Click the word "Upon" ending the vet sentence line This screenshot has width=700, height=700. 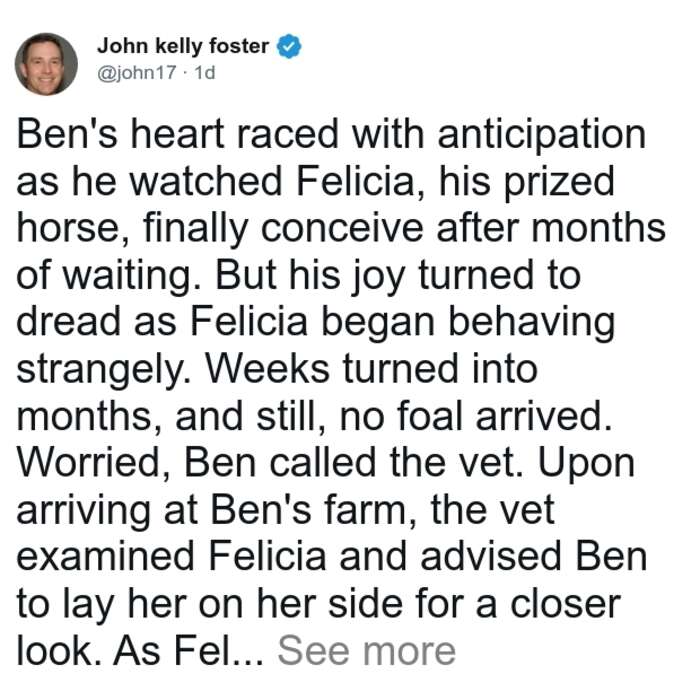coord(586,465)
